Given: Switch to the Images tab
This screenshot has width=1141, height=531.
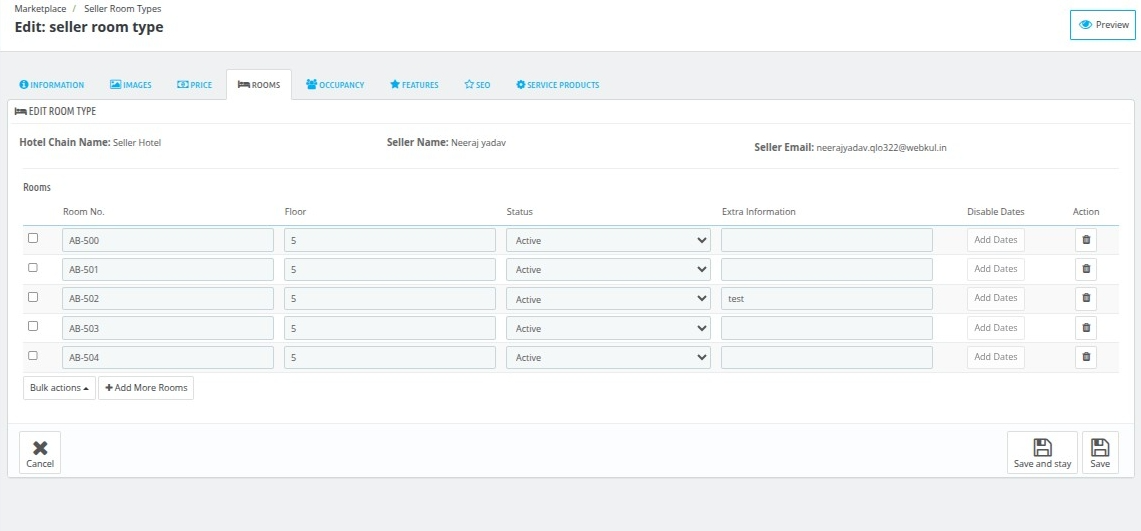Looking at the screenshot, I should pos(131,85).
